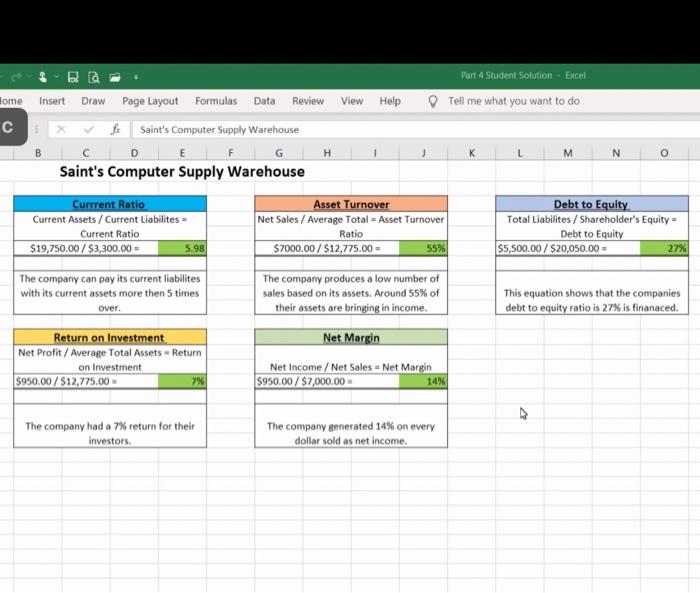This screenshot has height=593, width=700.
Task: Open the Home ribbon tab
Action: [x=11, y=101]
